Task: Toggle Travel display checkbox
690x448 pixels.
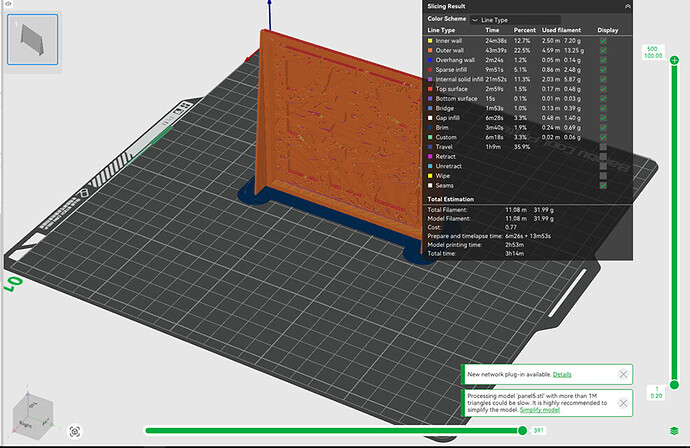Action: (603, 147)
